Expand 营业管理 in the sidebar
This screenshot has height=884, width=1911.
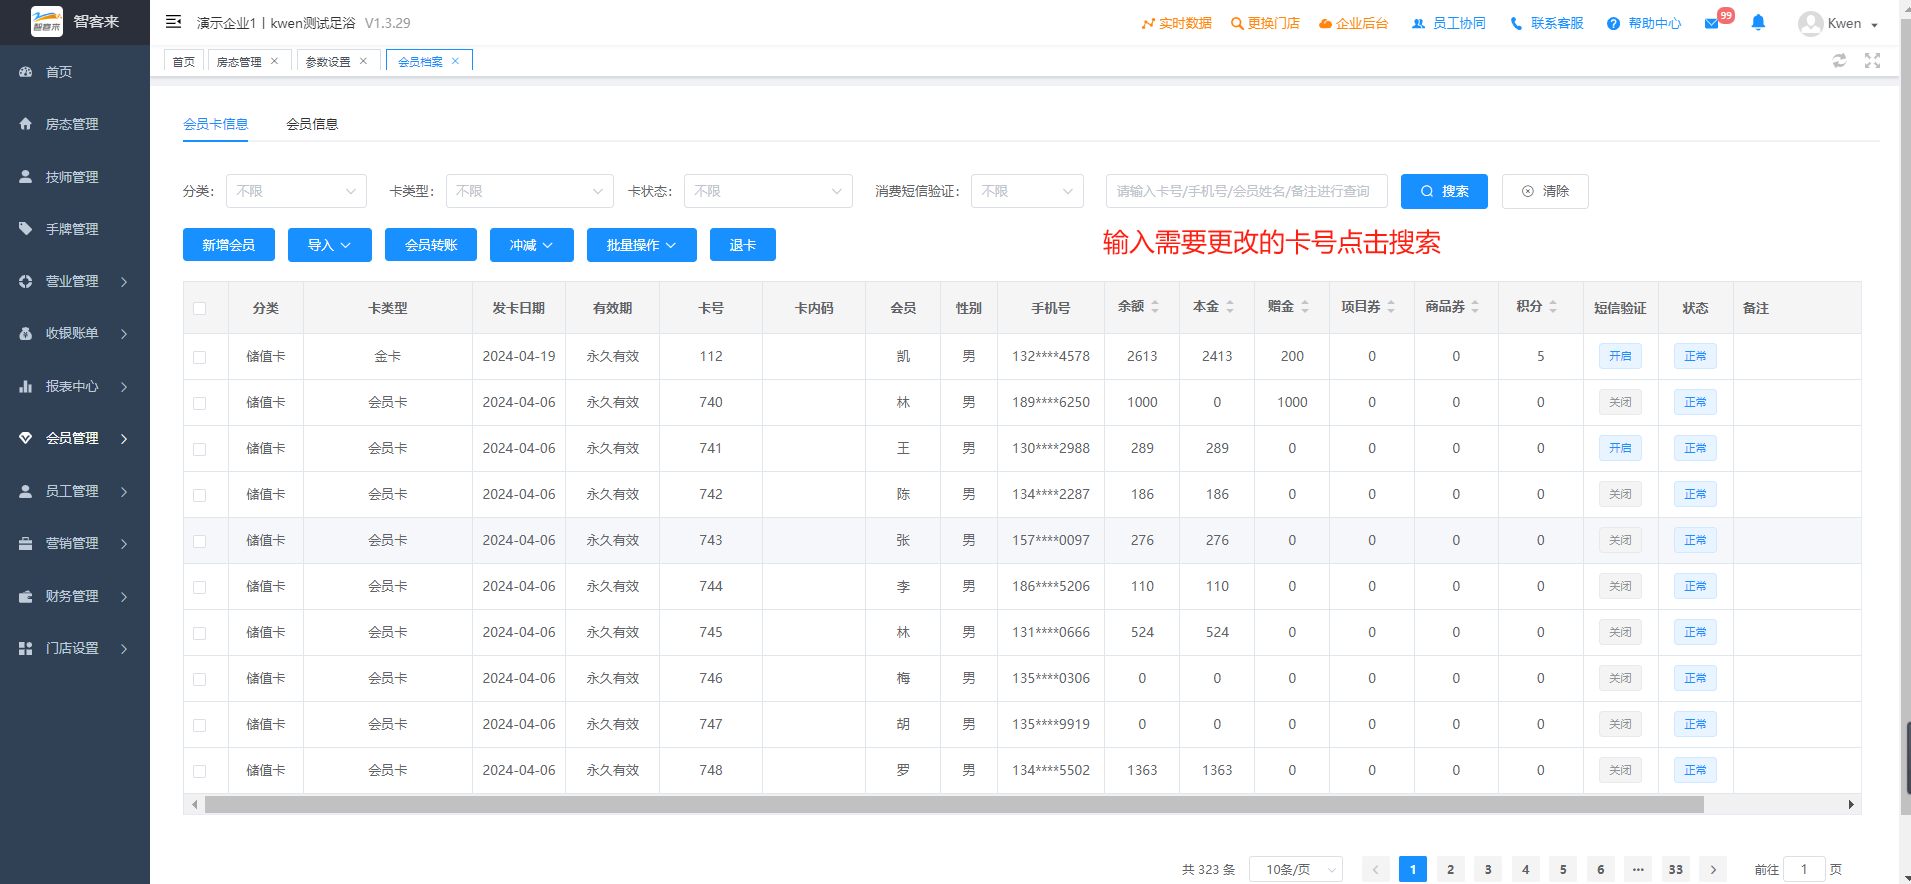(x=75, y=281)
